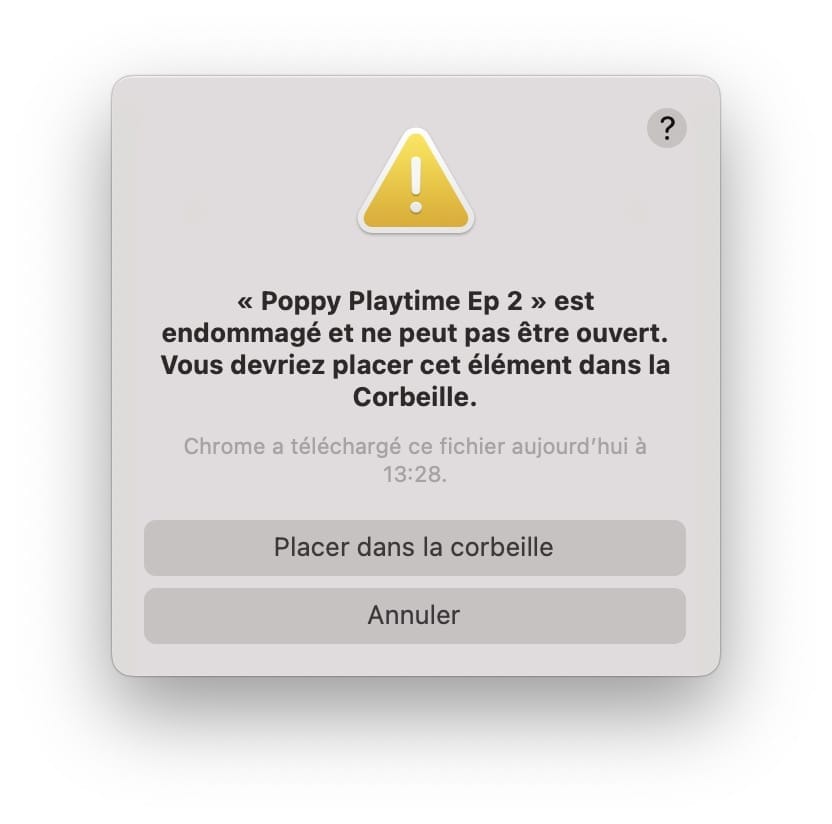Click the exclamation mark inside the triangle

(416, 184)
